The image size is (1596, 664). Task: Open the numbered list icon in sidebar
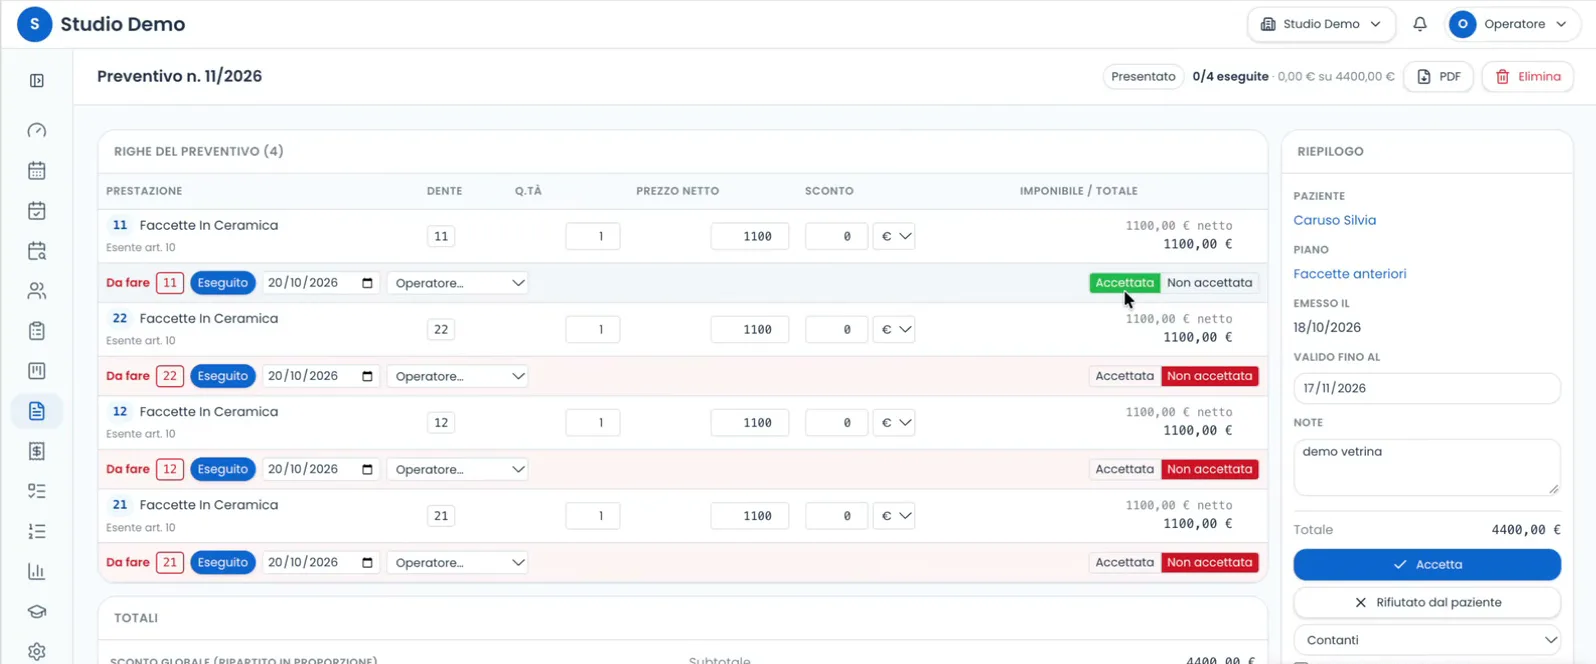[37, 531]
